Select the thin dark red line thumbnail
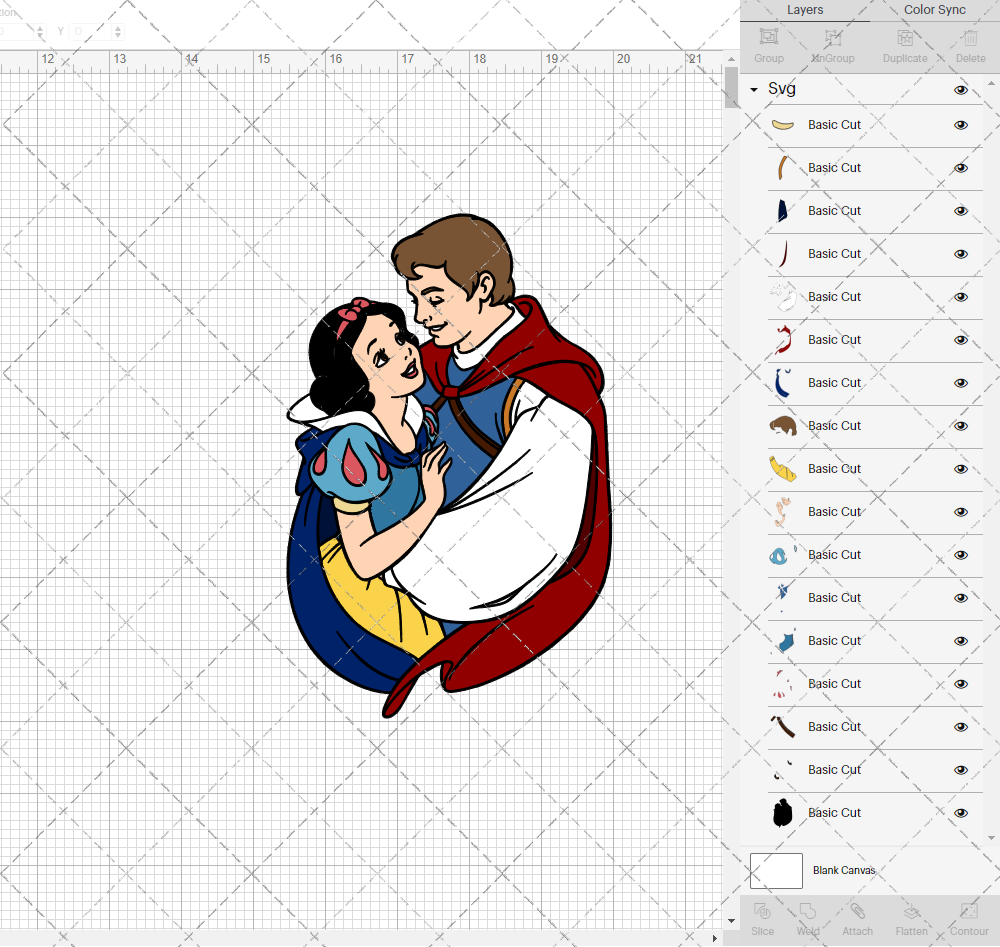 (x=783, y=254)
